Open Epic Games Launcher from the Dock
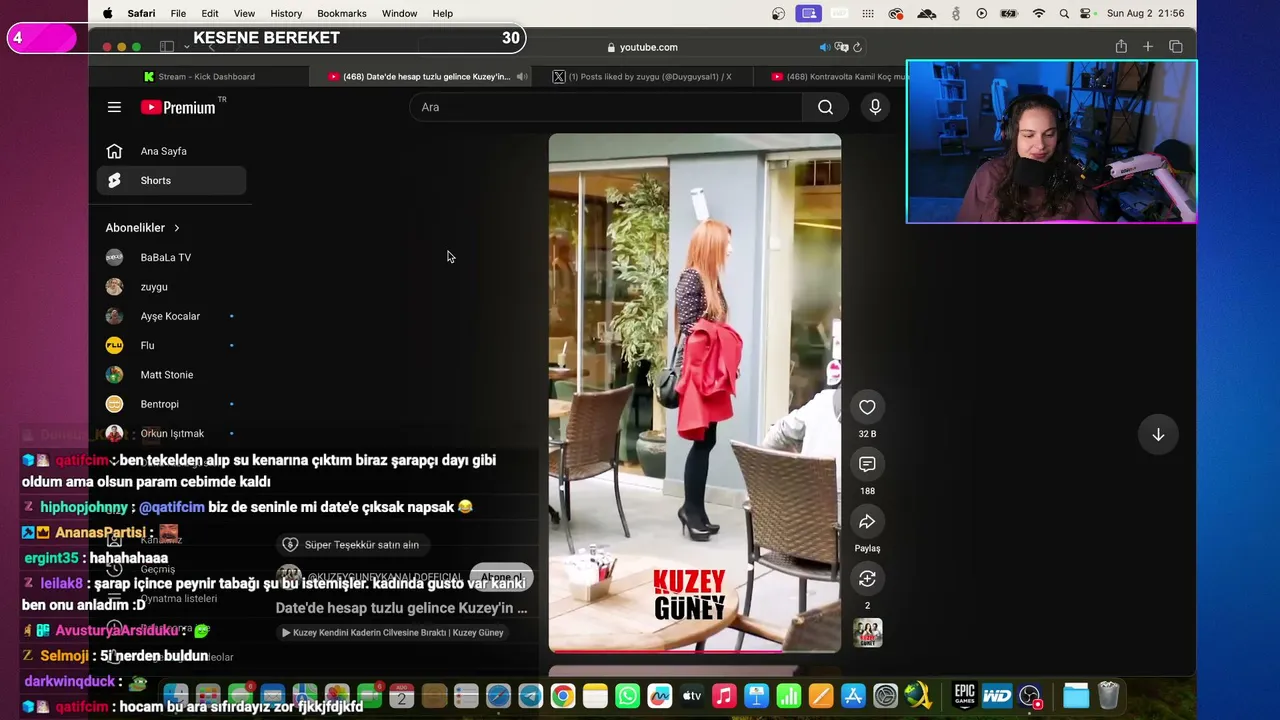This screenshot has height=720, width=1280. coord(964,696)
